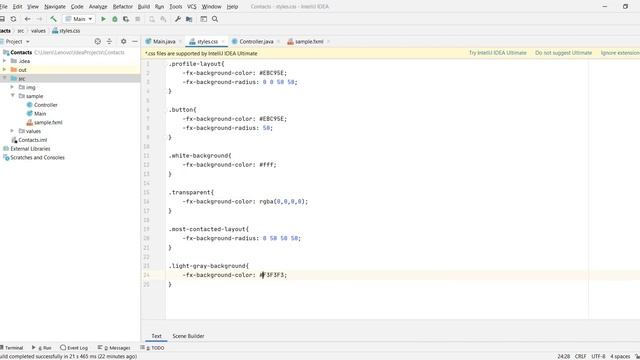This screenshot has width=640, height=360.
Task: Click the layout window toolbar icon
Action: point(203,19)
